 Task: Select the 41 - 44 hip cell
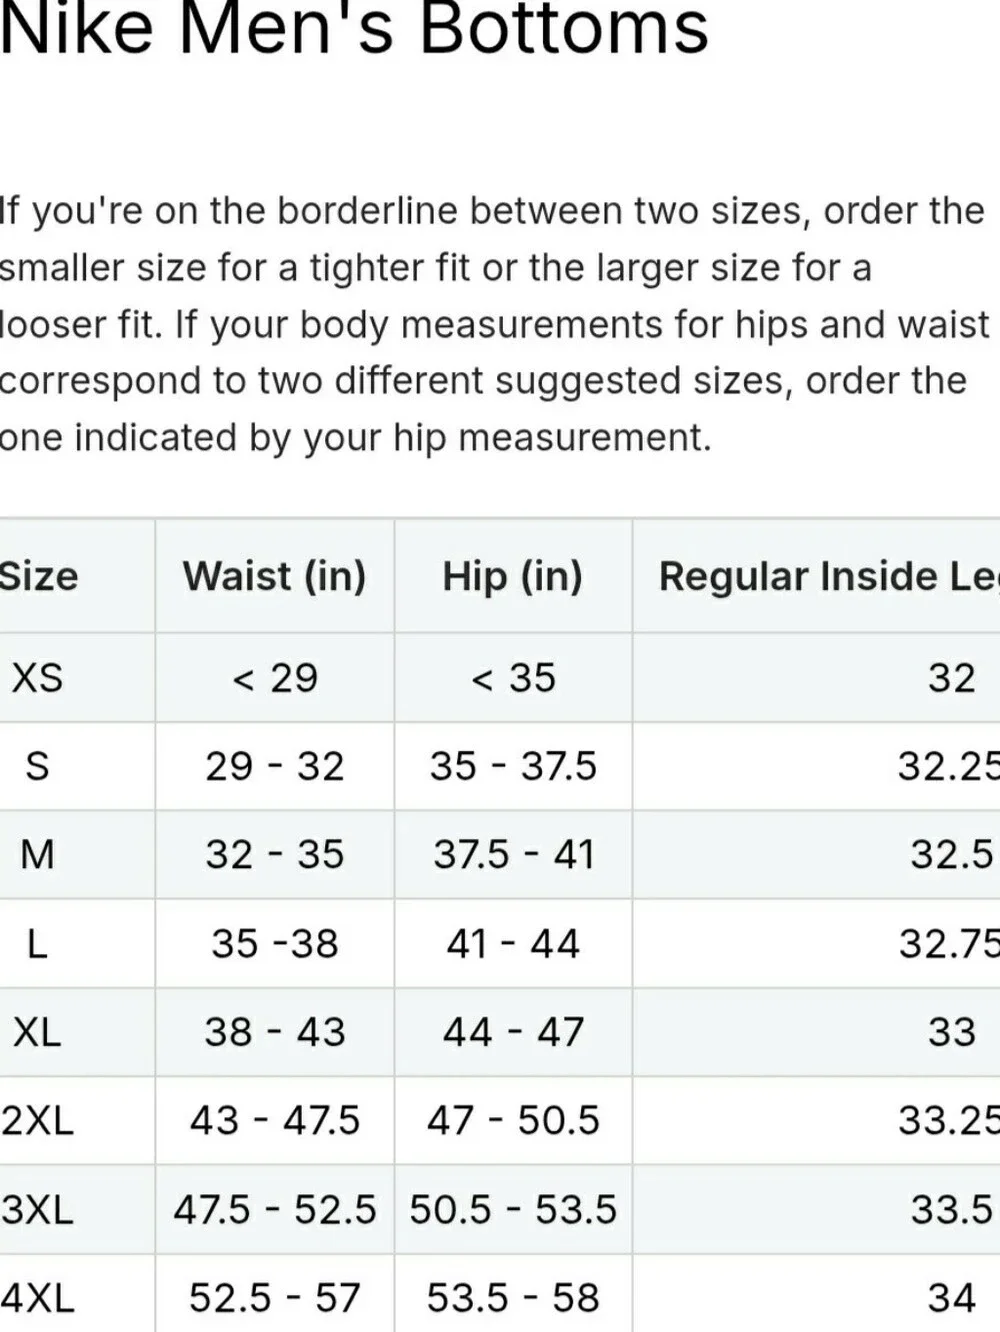[513, 943]
